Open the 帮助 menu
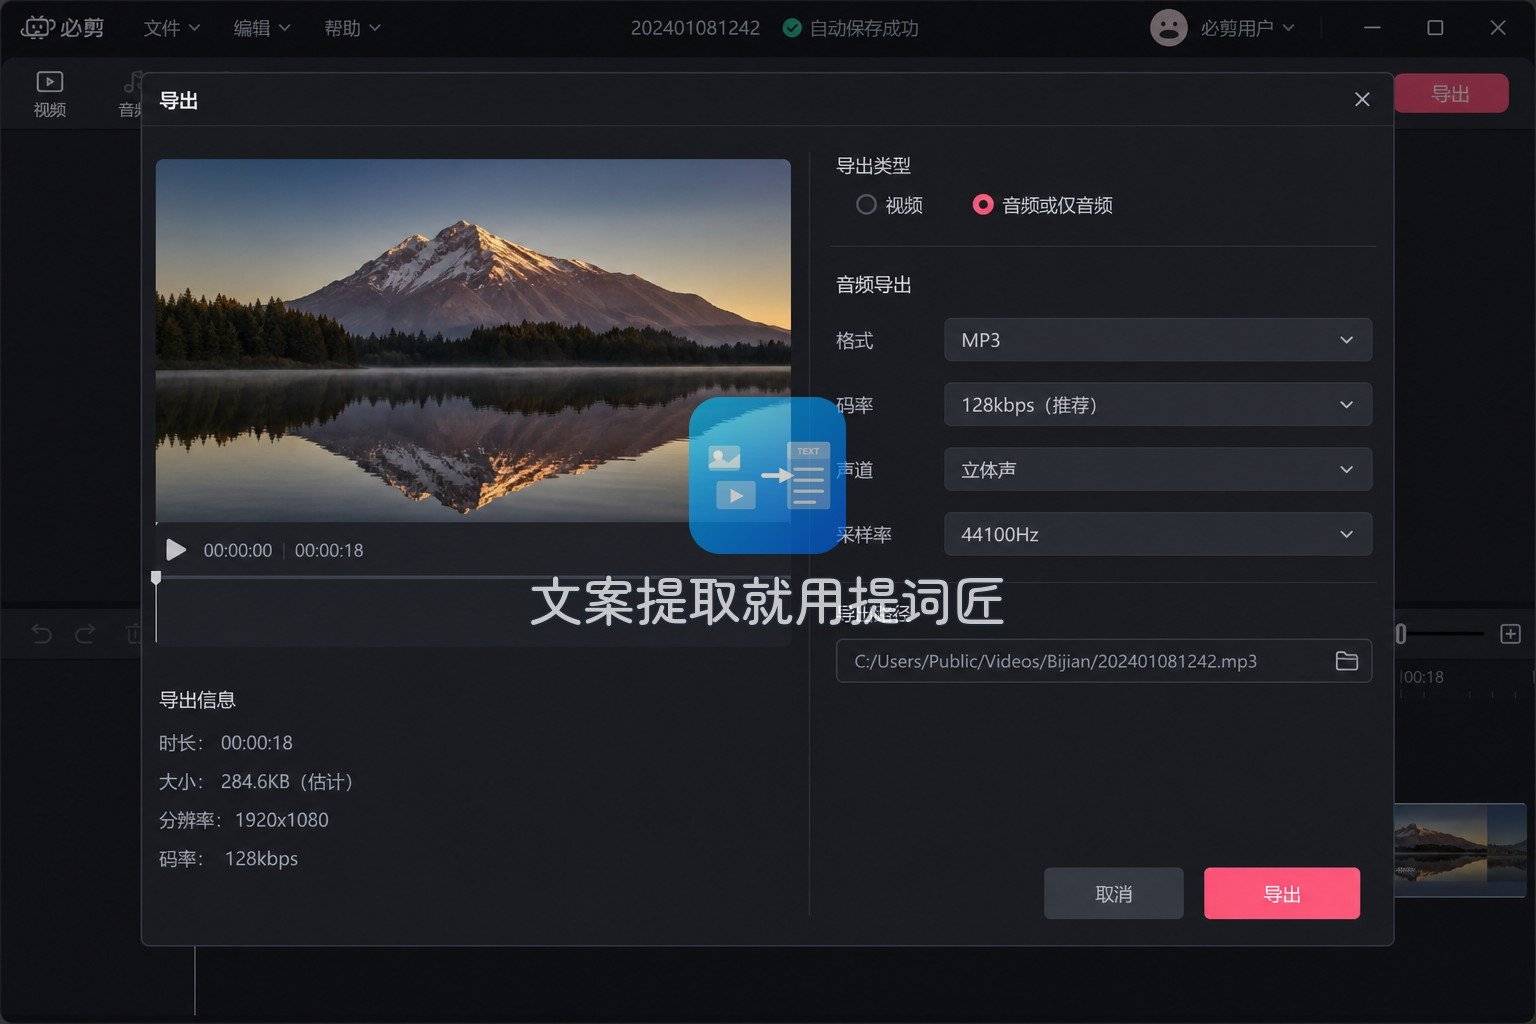1536x1024 pixels. [x=352, y=28]
